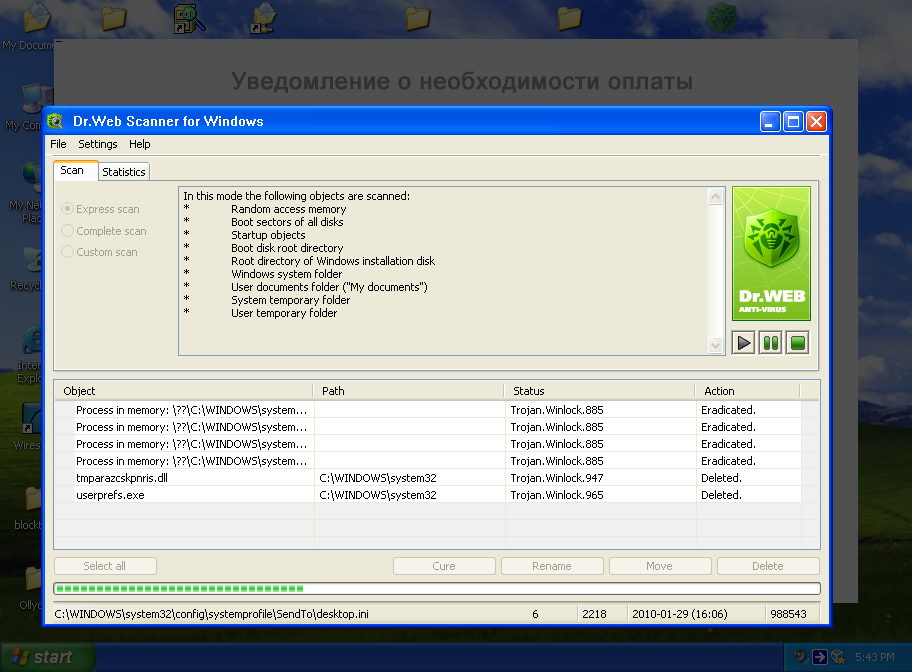The height and width of the screenshot is (672, 912).
Task: Click the Dr.WEB Anti-Virus spider logo
Action: pyautogui.click(x=771, y=253)
